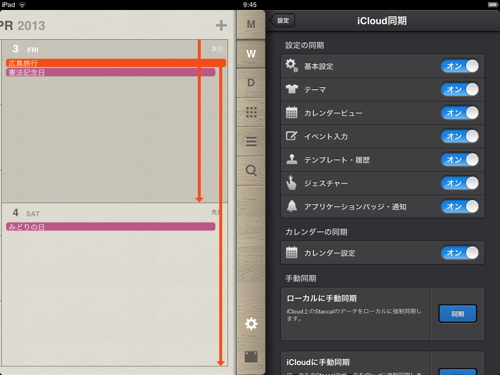500x375 pixels.
Task: Open the みどりの日 holiday event
Action: coord(110,227)
